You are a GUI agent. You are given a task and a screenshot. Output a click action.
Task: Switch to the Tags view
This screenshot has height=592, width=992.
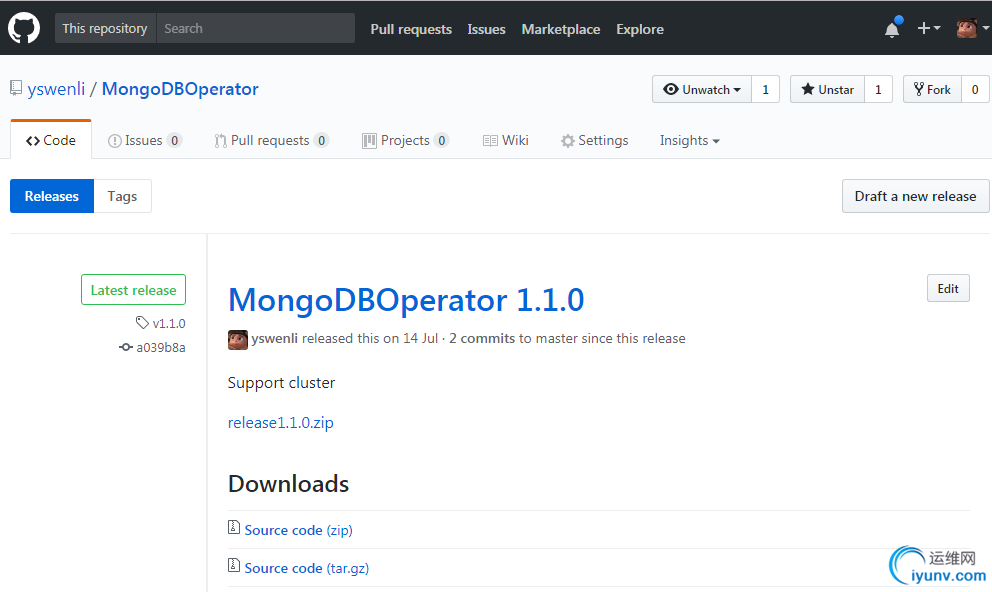click(122, 196)
